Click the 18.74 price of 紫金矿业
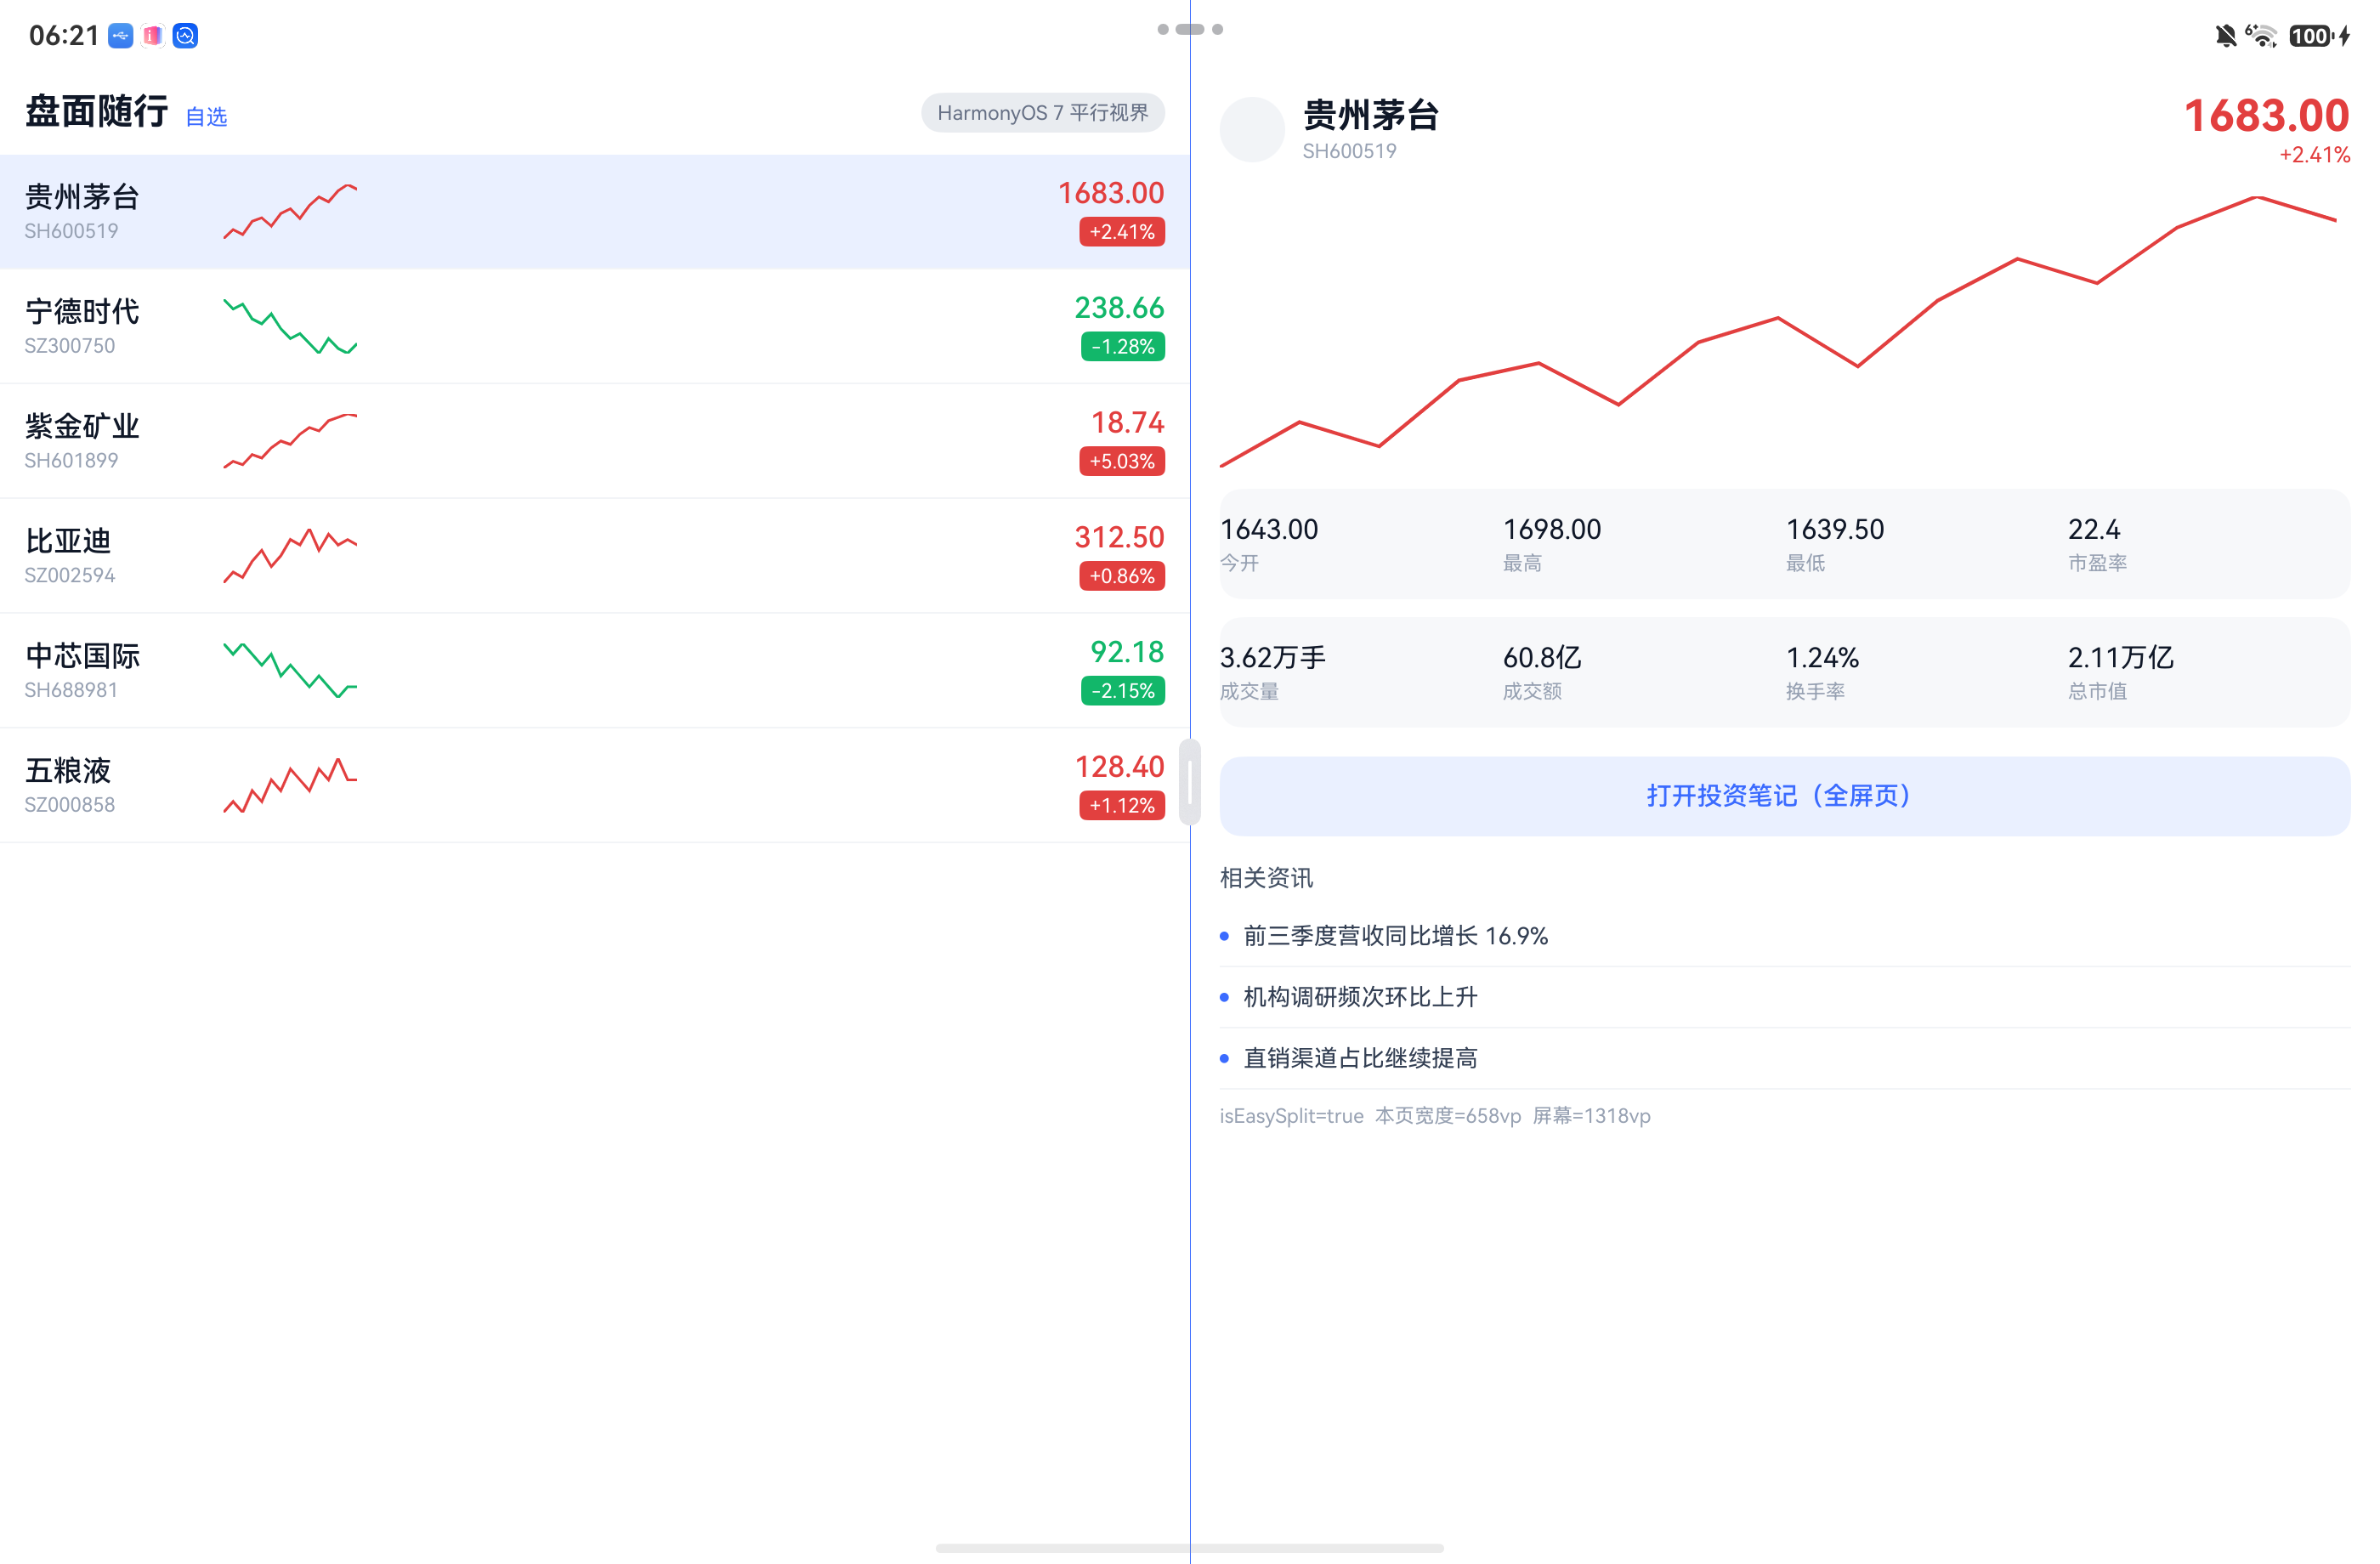Image resolution: width=2380 pixels, height=1564 pixels. click(x=1127, y=422)
